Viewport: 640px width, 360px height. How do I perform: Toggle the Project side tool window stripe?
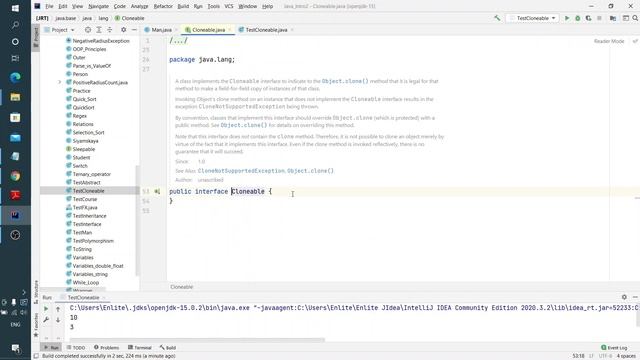[x=36, y=37]
